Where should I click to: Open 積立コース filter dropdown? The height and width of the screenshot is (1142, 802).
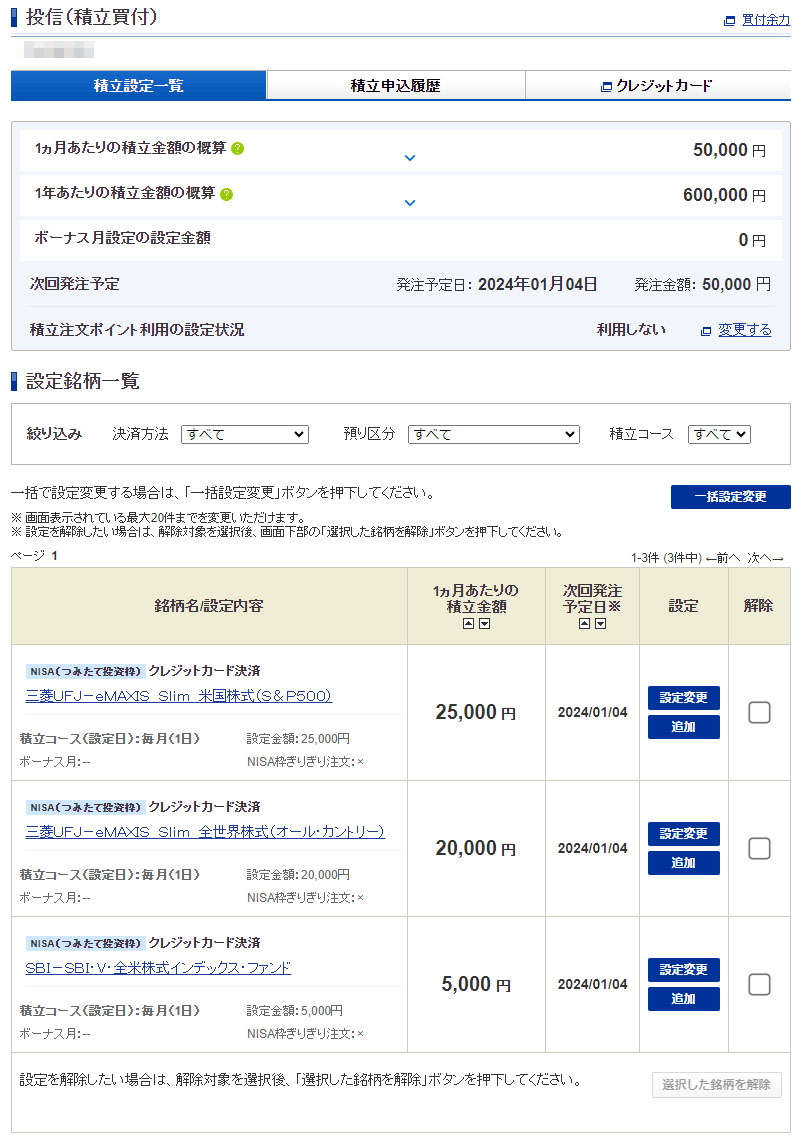tap(719, 434)
